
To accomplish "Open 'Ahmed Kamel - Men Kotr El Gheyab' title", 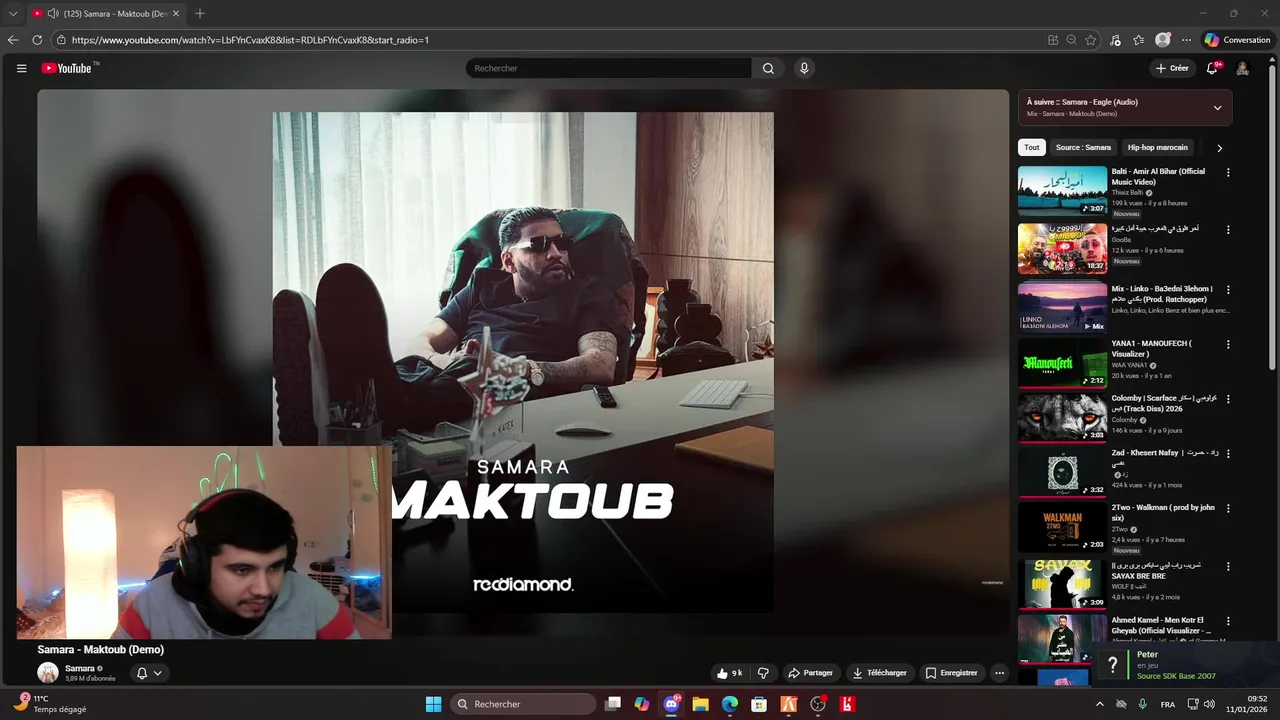I will click(x=1161, y=625).
